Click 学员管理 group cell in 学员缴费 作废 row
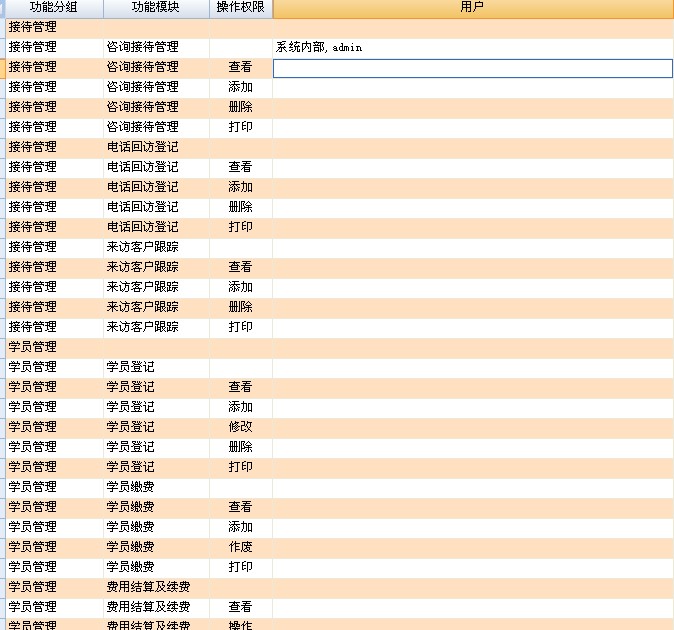674x630 pixels. click(55, 547)
